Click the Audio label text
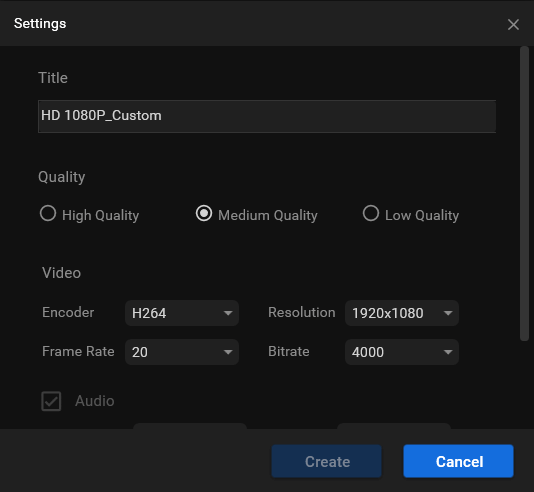 tap(95, 401)
